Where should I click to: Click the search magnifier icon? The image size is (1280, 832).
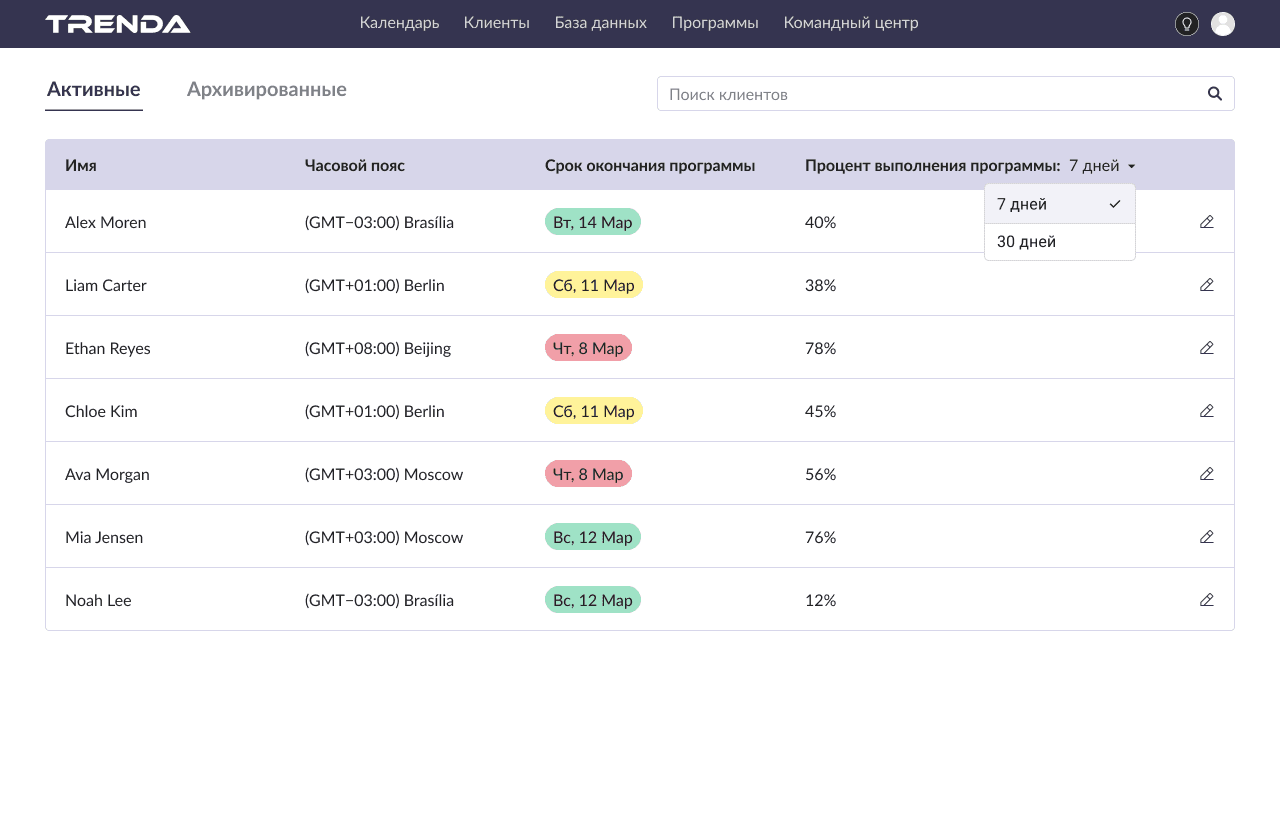(x=1215, y=94)
